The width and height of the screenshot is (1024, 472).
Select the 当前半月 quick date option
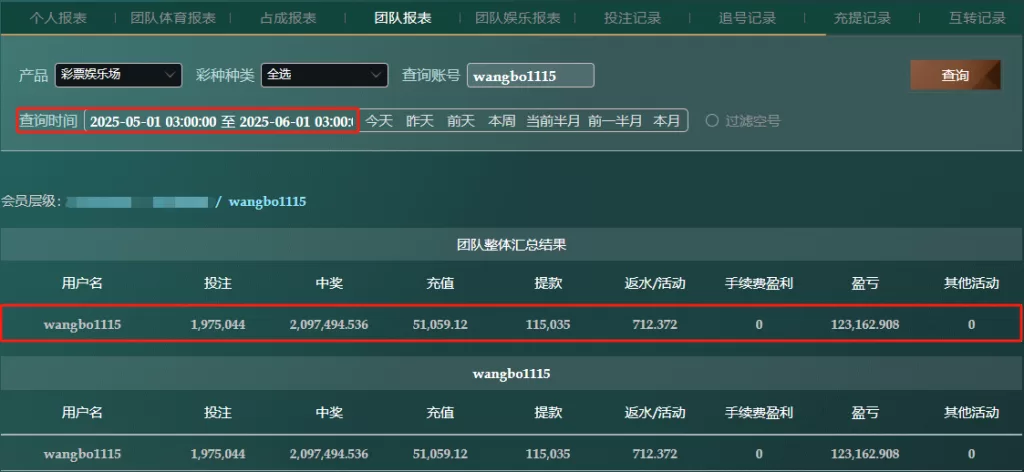coord(553,121)
